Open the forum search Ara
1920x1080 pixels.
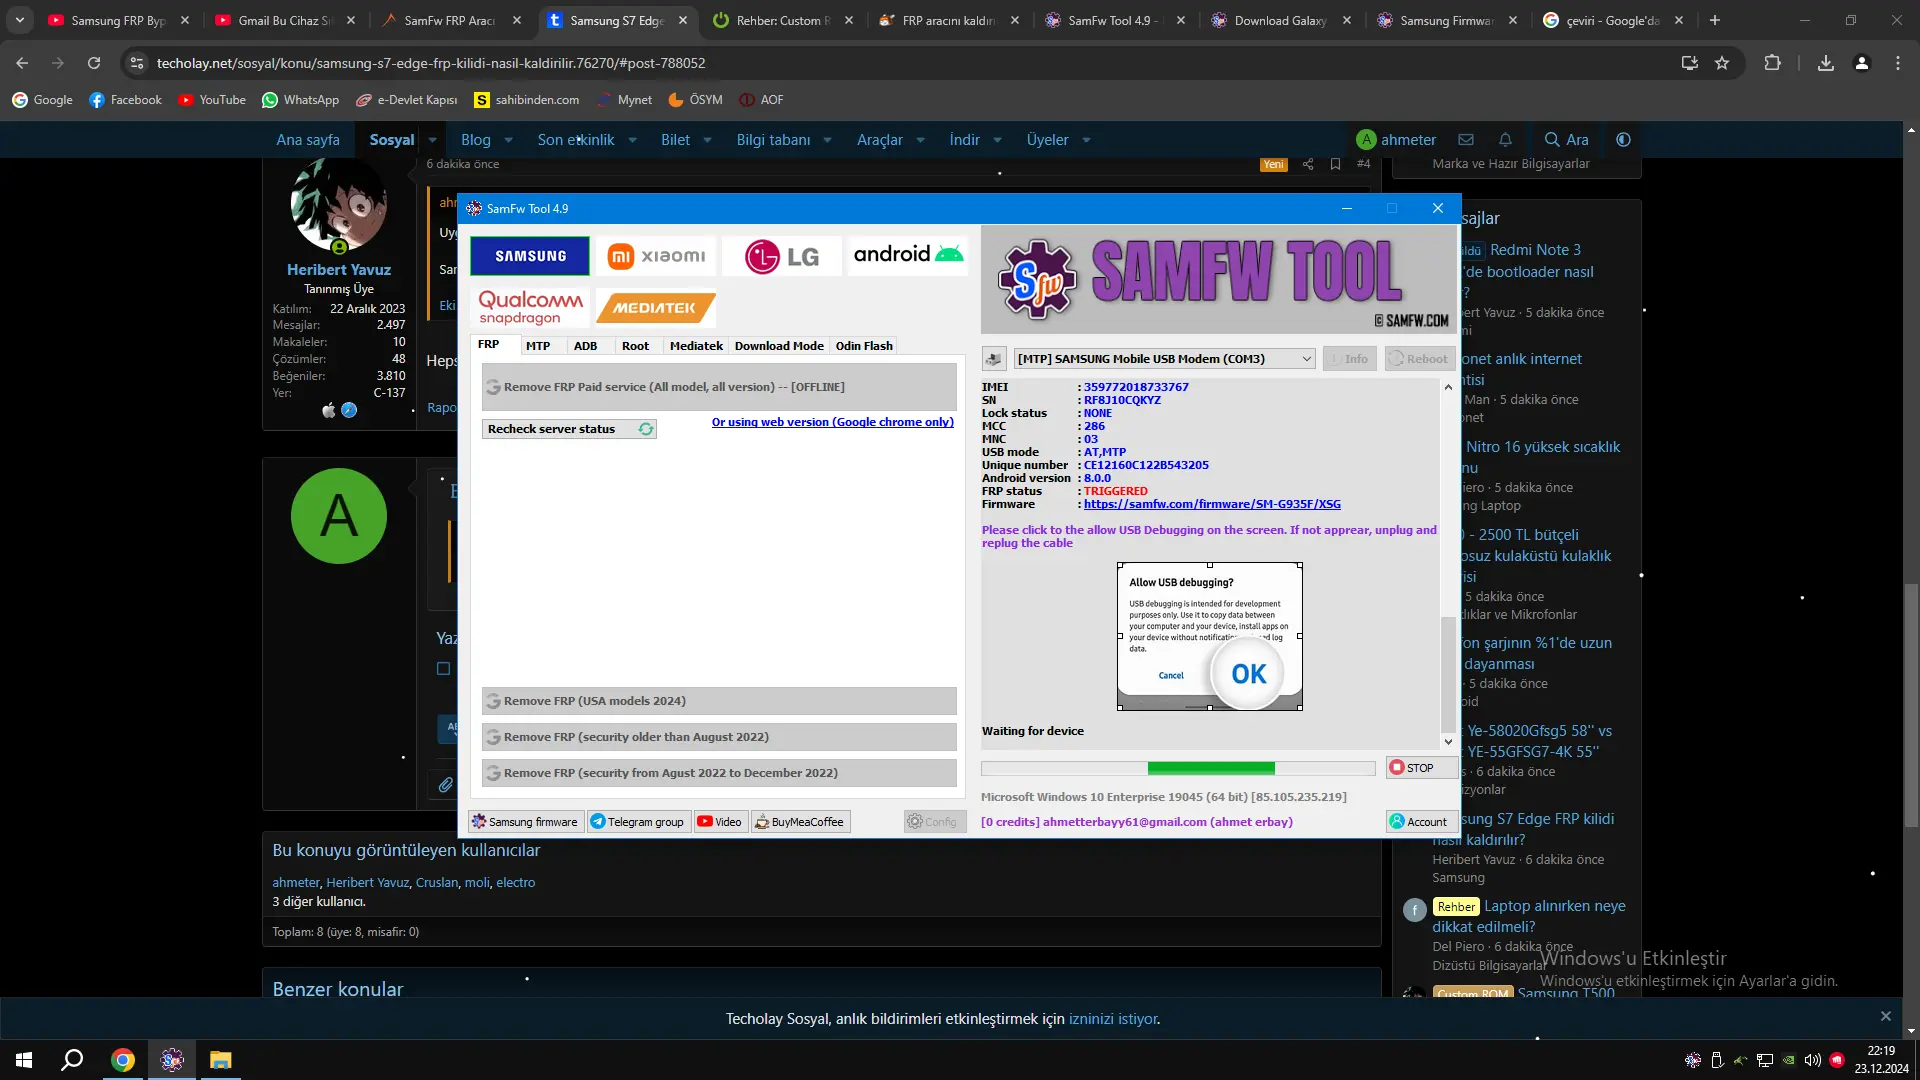click(x=1566, y=140)
